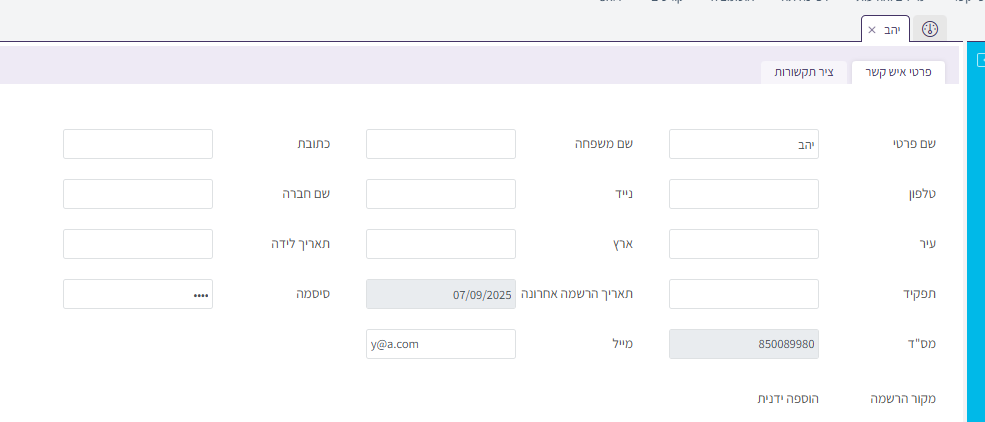Focus the טלפון phone field
Screen dimensions: 985x422
(x=743, y=194)
